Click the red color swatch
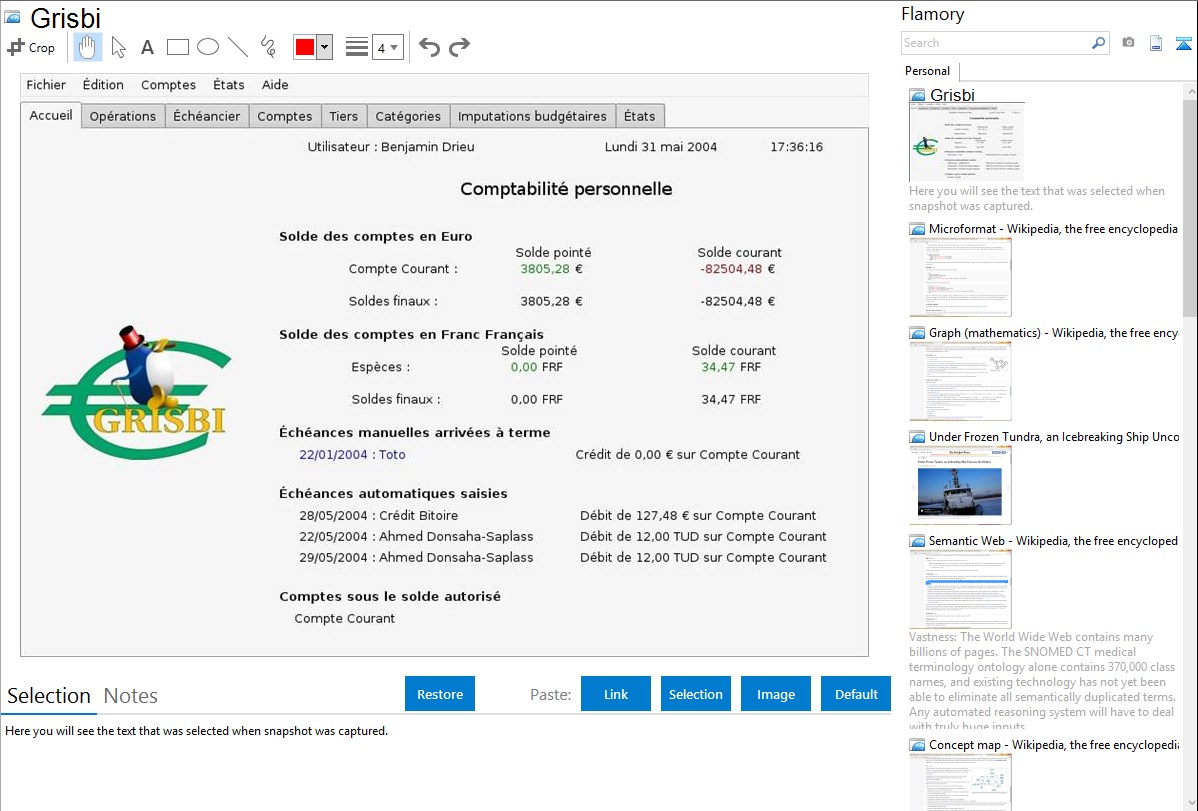 pyautogui.click(x=305, y=47)
